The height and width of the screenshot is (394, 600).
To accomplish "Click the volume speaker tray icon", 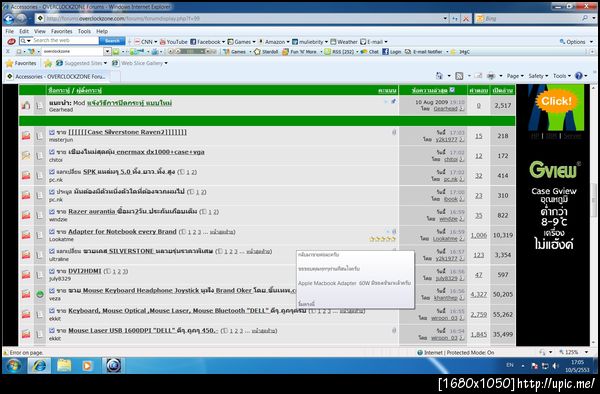I will 556,366.
